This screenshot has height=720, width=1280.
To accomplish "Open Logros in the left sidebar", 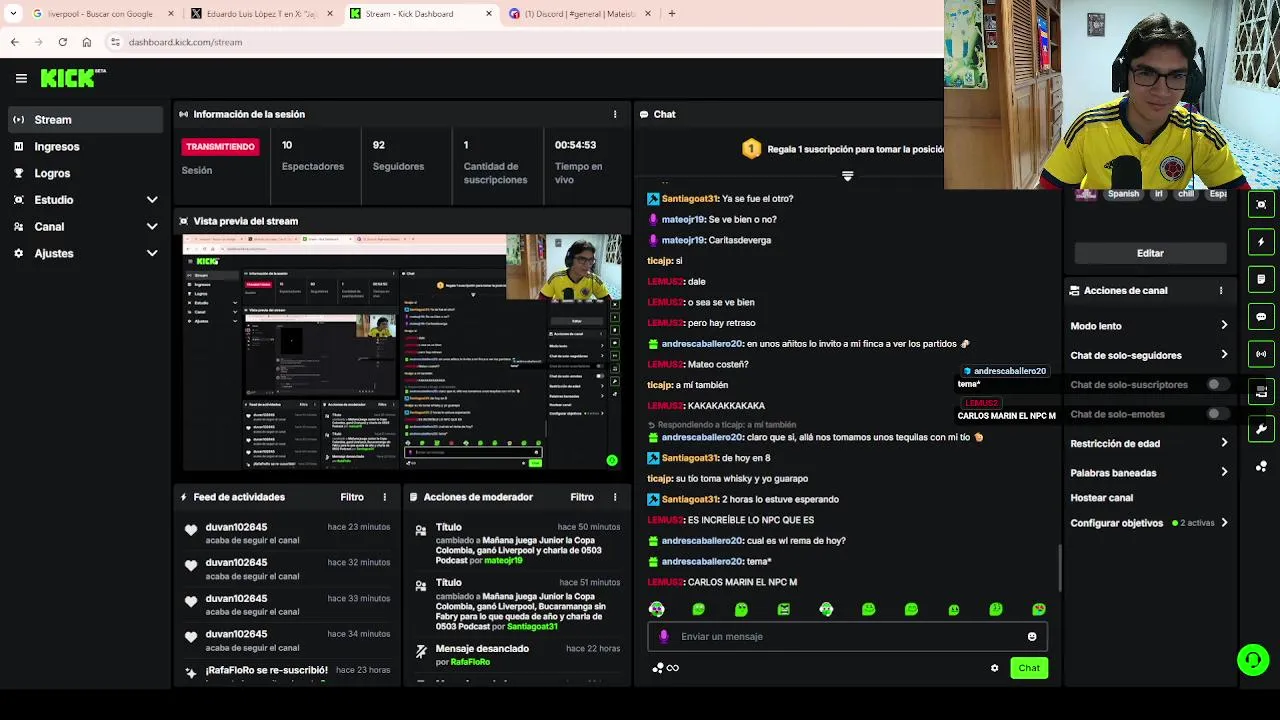I will point(85,173).
